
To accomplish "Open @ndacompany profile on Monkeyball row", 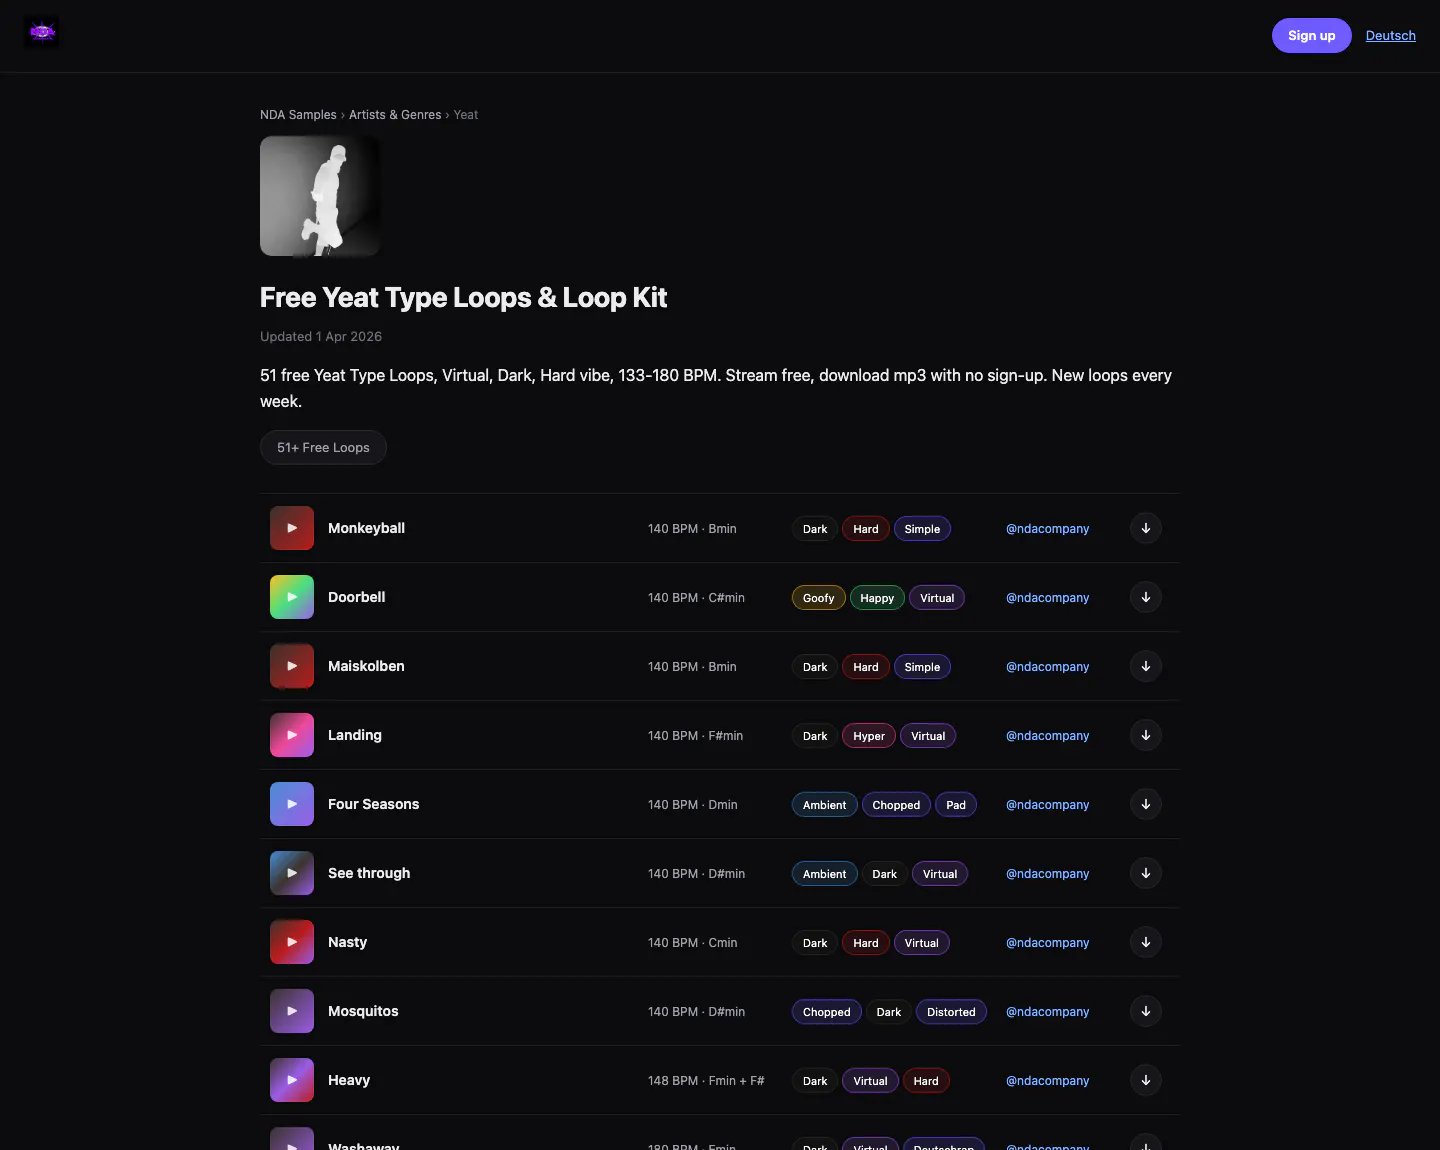I will pos(1047,529).
